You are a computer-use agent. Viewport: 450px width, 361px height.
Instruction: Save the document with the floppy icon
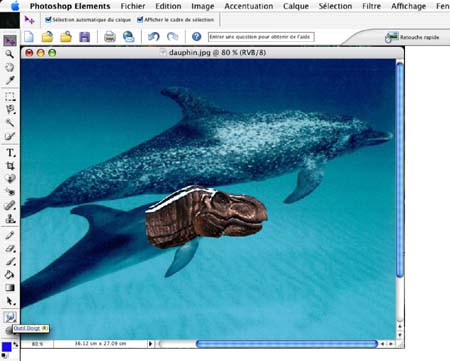click(85, 37)
